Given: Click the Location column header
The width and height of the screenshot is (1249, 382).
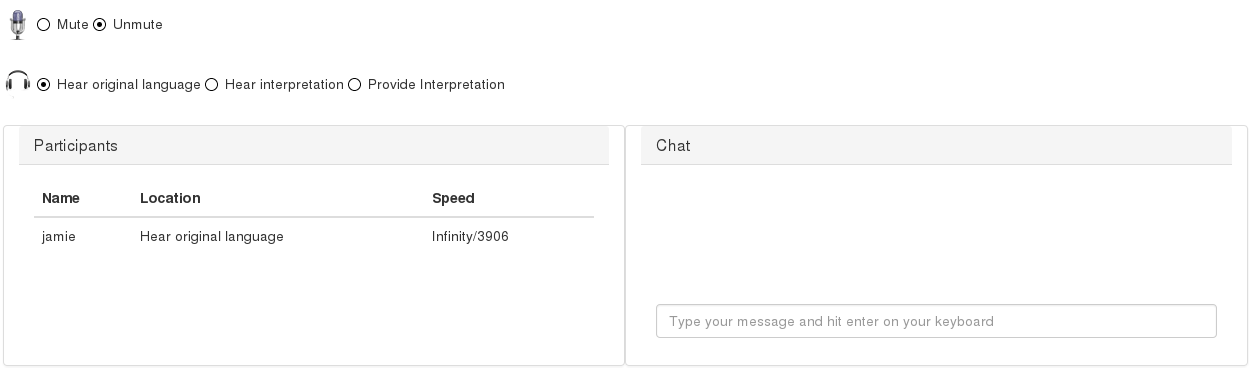Looking at the screenshot, I should [170, 198].
